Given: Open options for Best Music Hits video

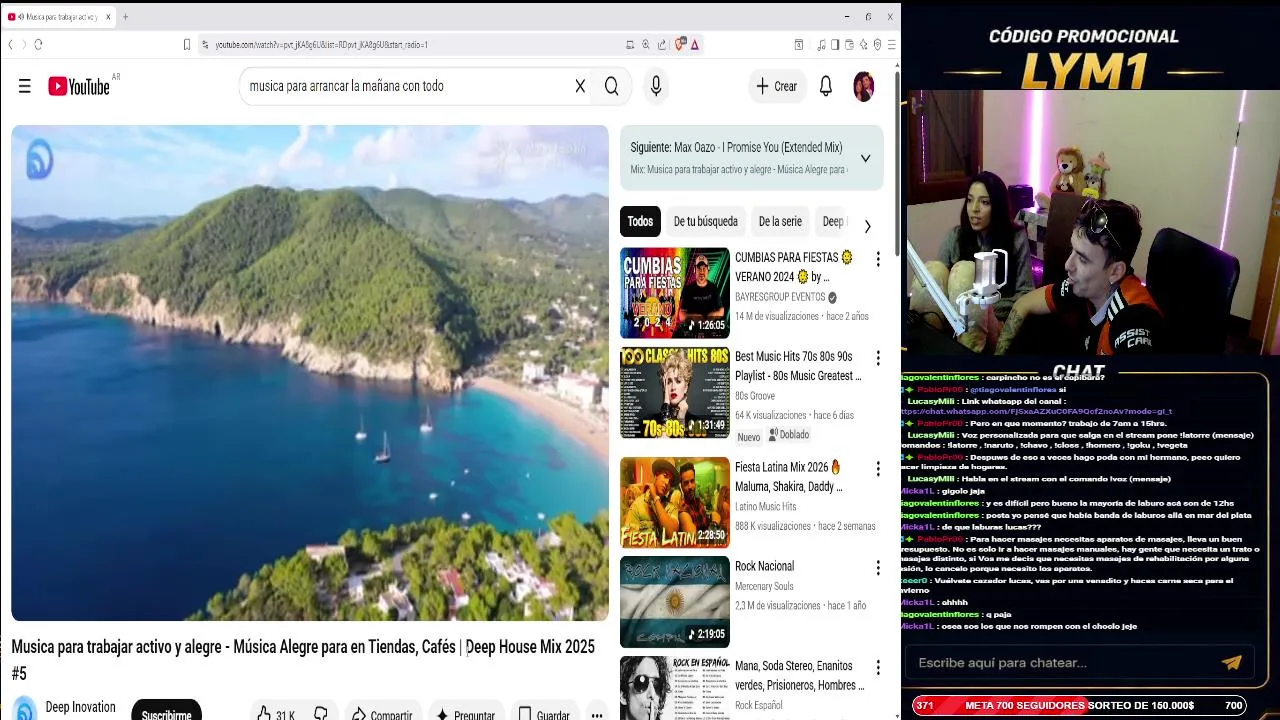Looking at the screenshot, I should click(878, 358).
